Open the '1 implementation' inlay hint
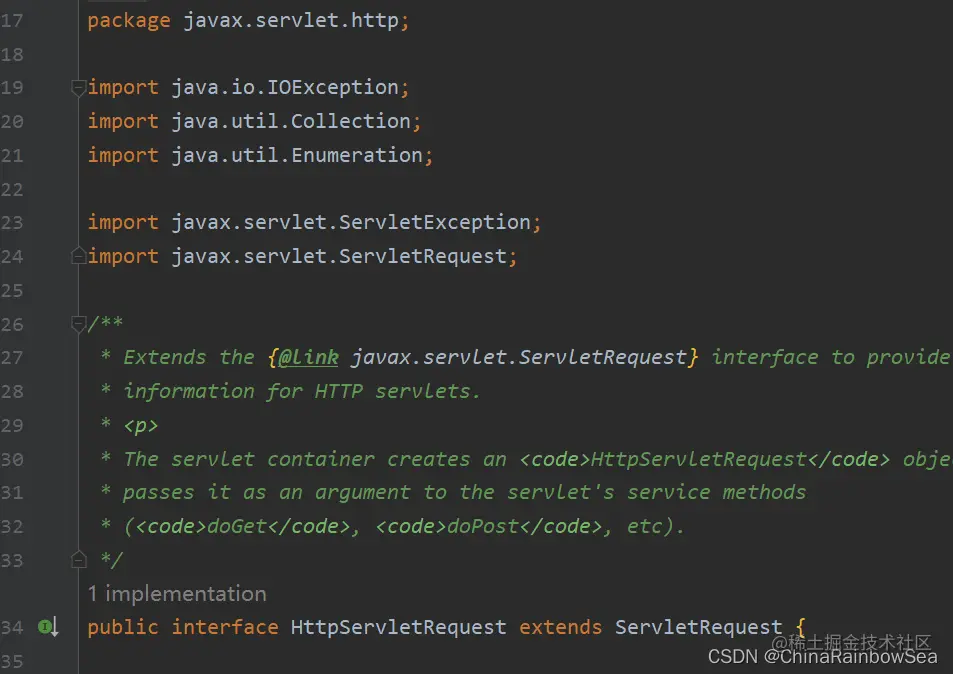Viewport: 953px width, 674px height. (x=177, y=594)
